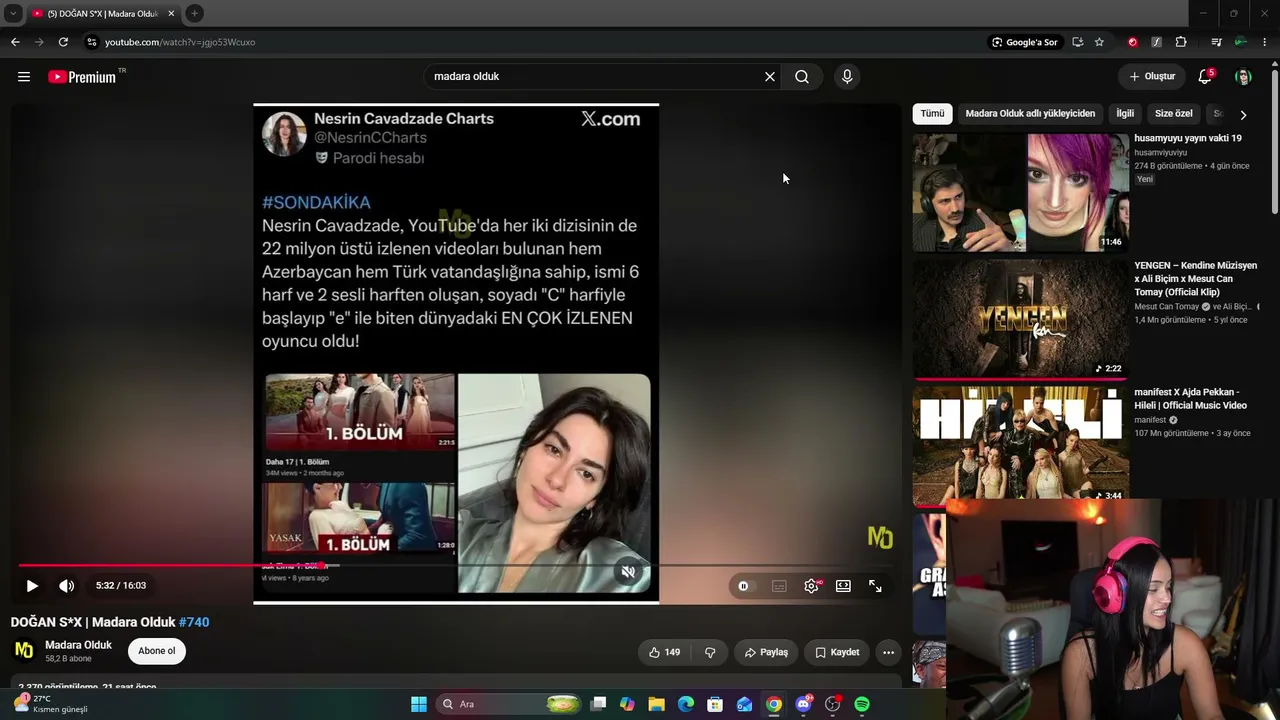
Task: Share the video with Paylaş
Action: click(766, 652)
